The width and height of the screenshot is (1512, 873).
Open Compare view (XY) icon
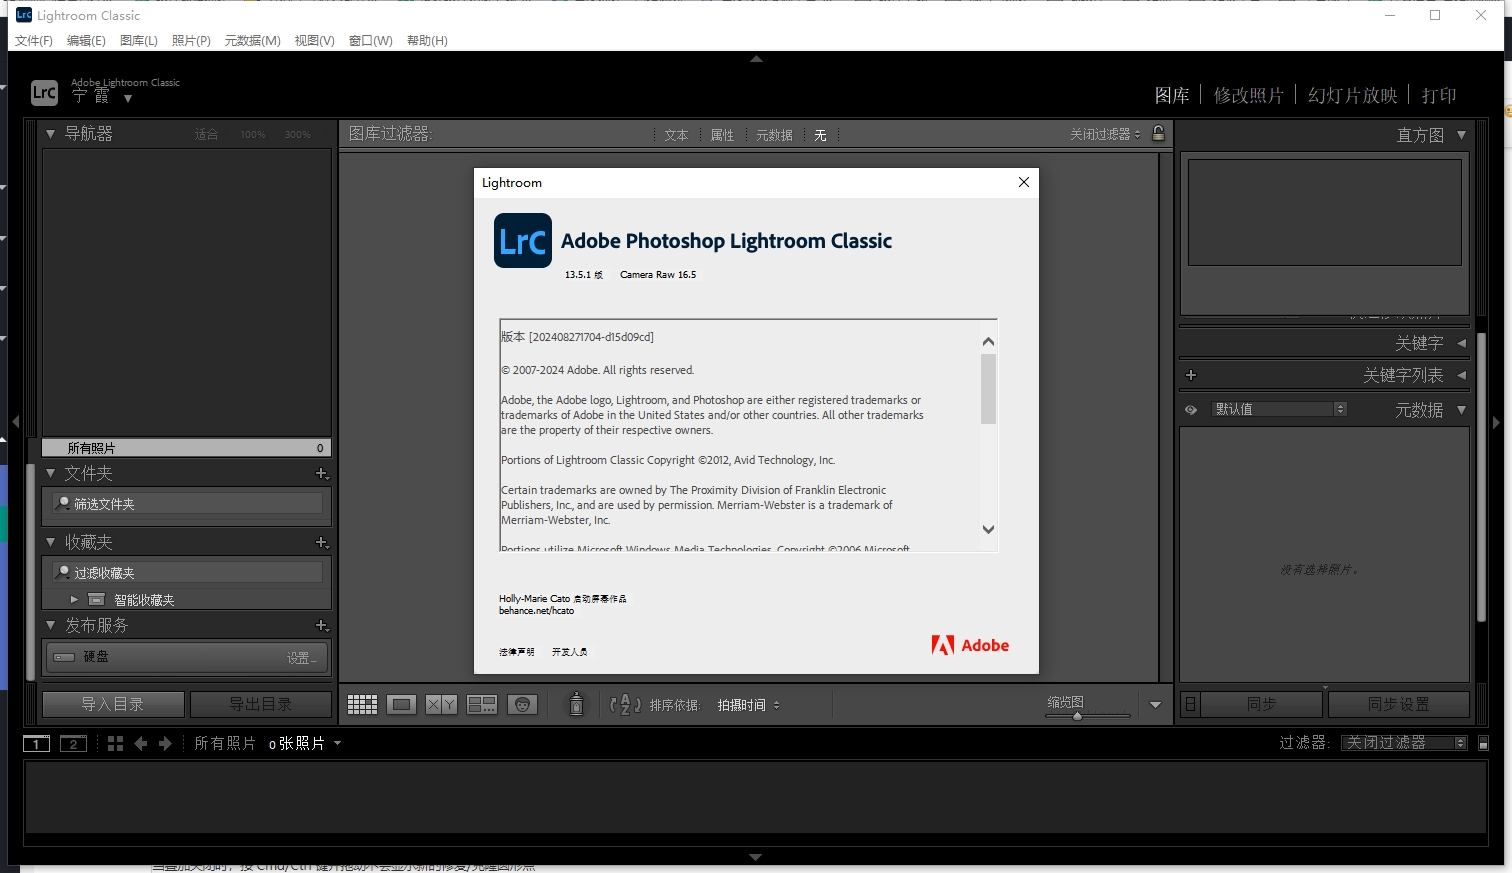click(x=441, y=705)
